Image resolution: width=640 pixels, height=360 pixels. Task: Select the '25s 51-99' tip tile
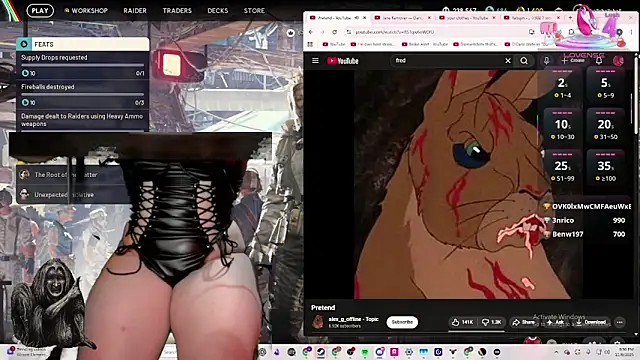click(x=563, y=168)
